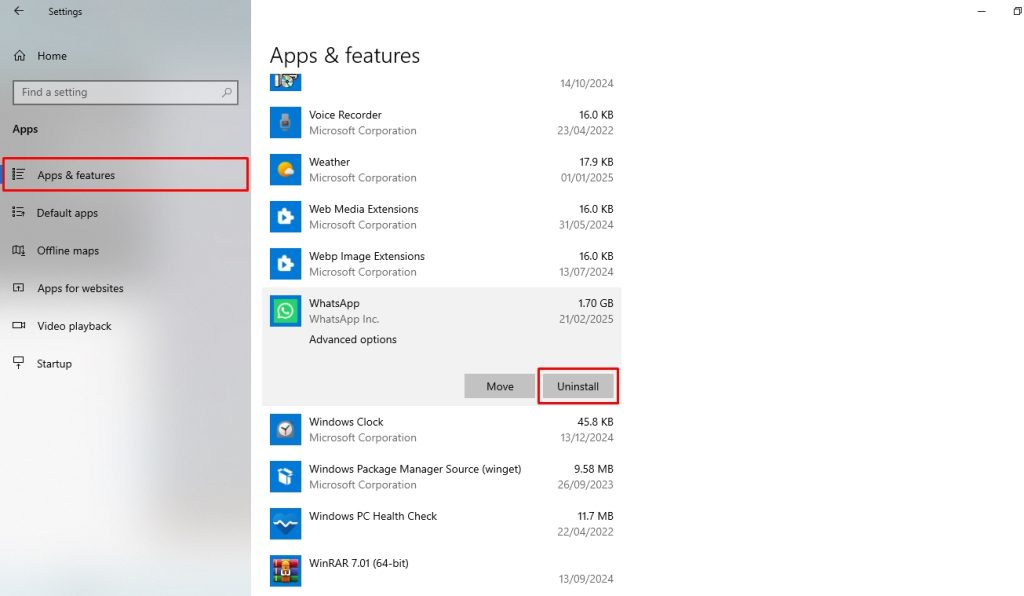
Task: Click the Windows Clock icon
Action: 285,430
